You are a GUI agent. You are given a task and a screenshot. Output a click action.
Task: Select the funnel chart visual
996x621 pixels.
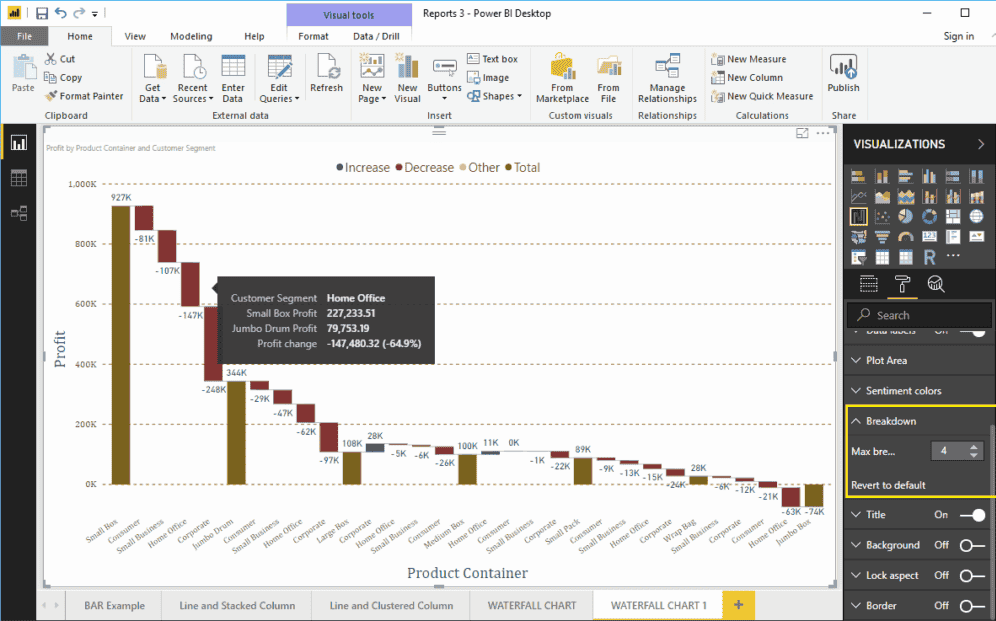click(x=882, y=237)
